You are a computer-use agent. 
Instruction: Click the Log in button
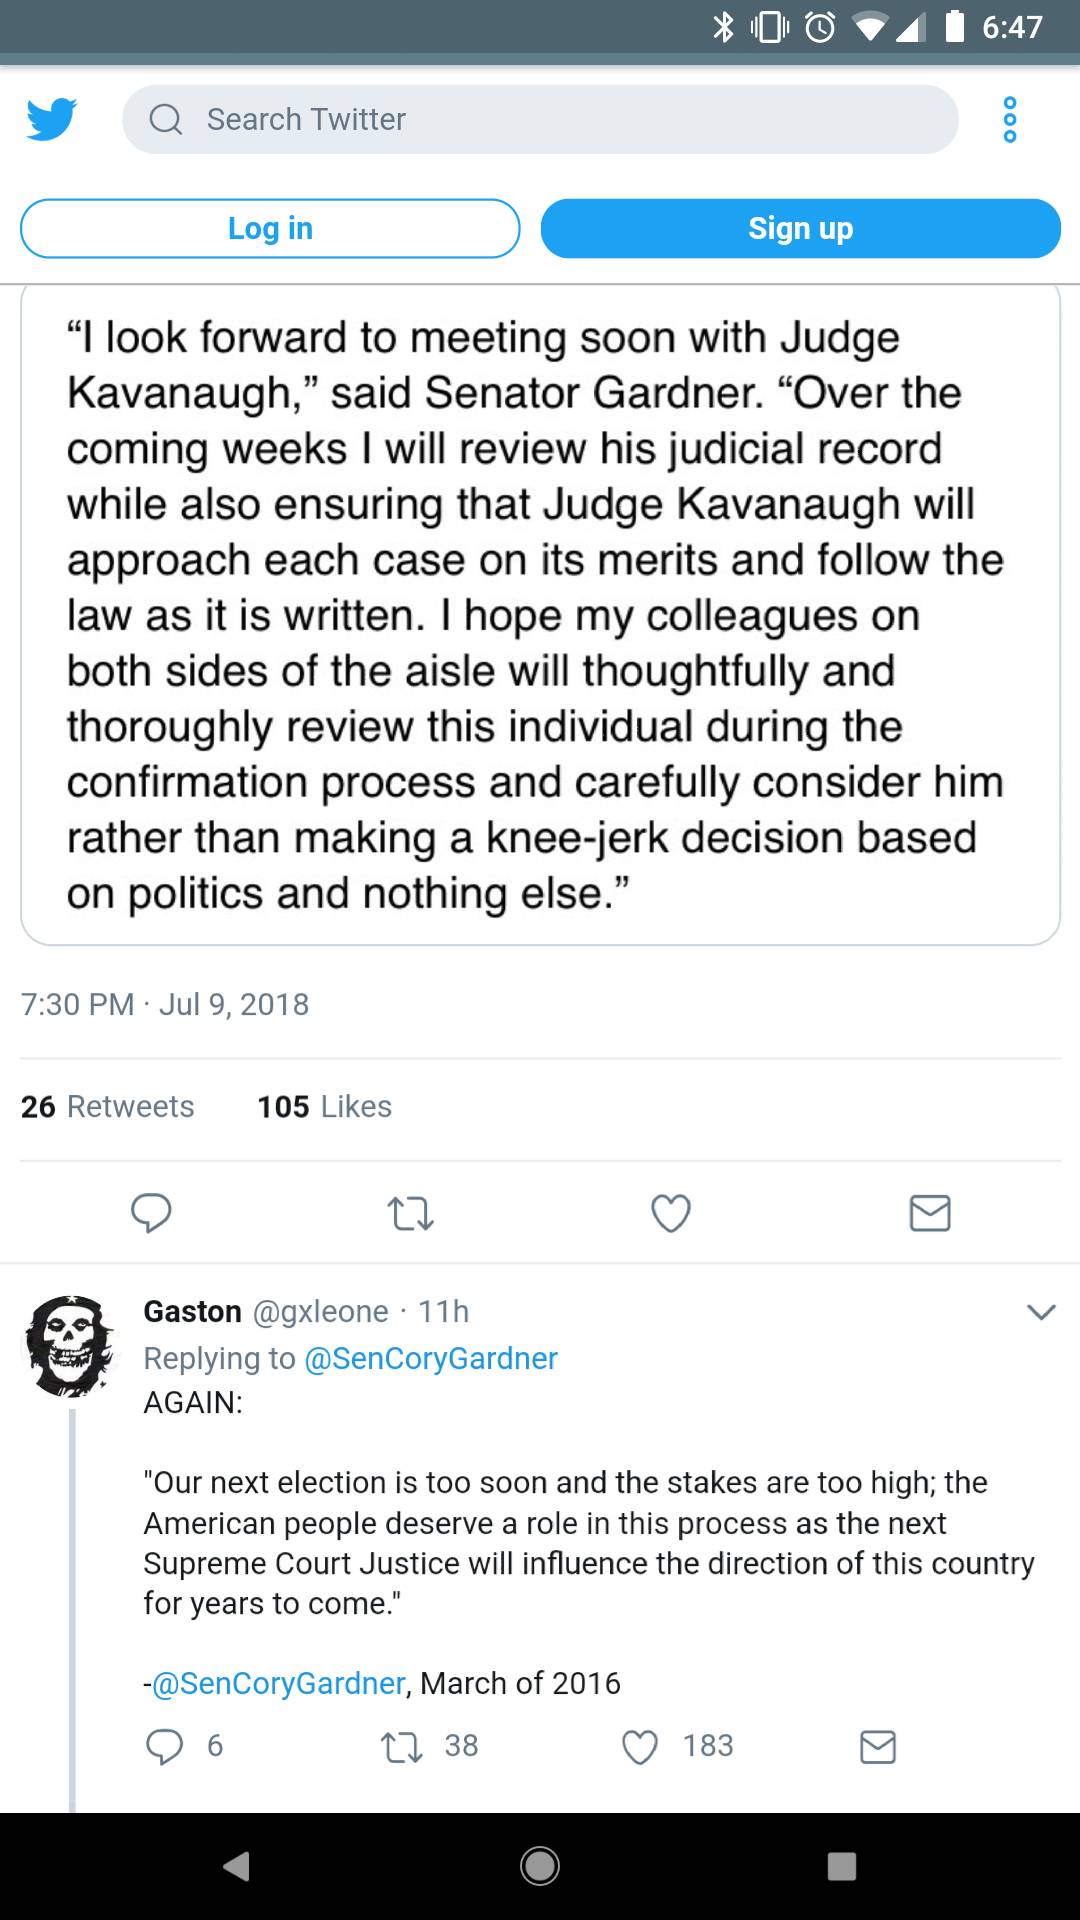pyautogui.click(x=270, y=228)
